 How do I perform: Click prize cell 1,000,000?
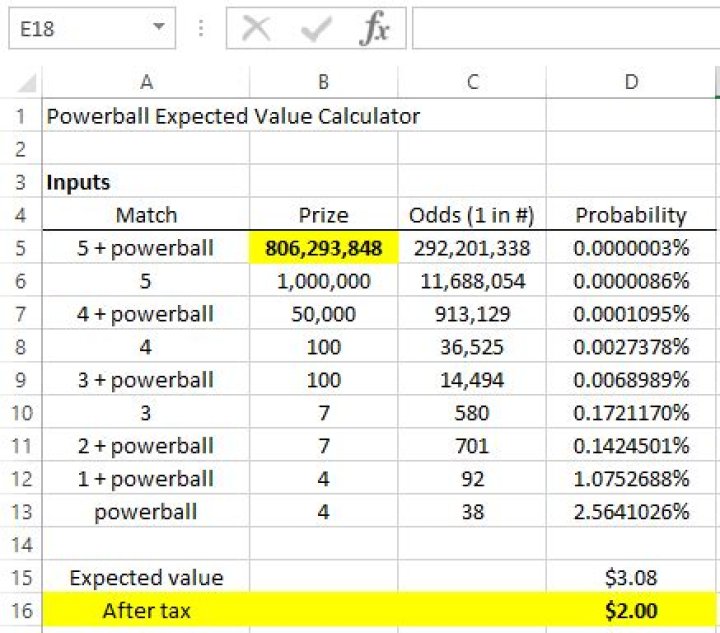click(x=324, y=281)
